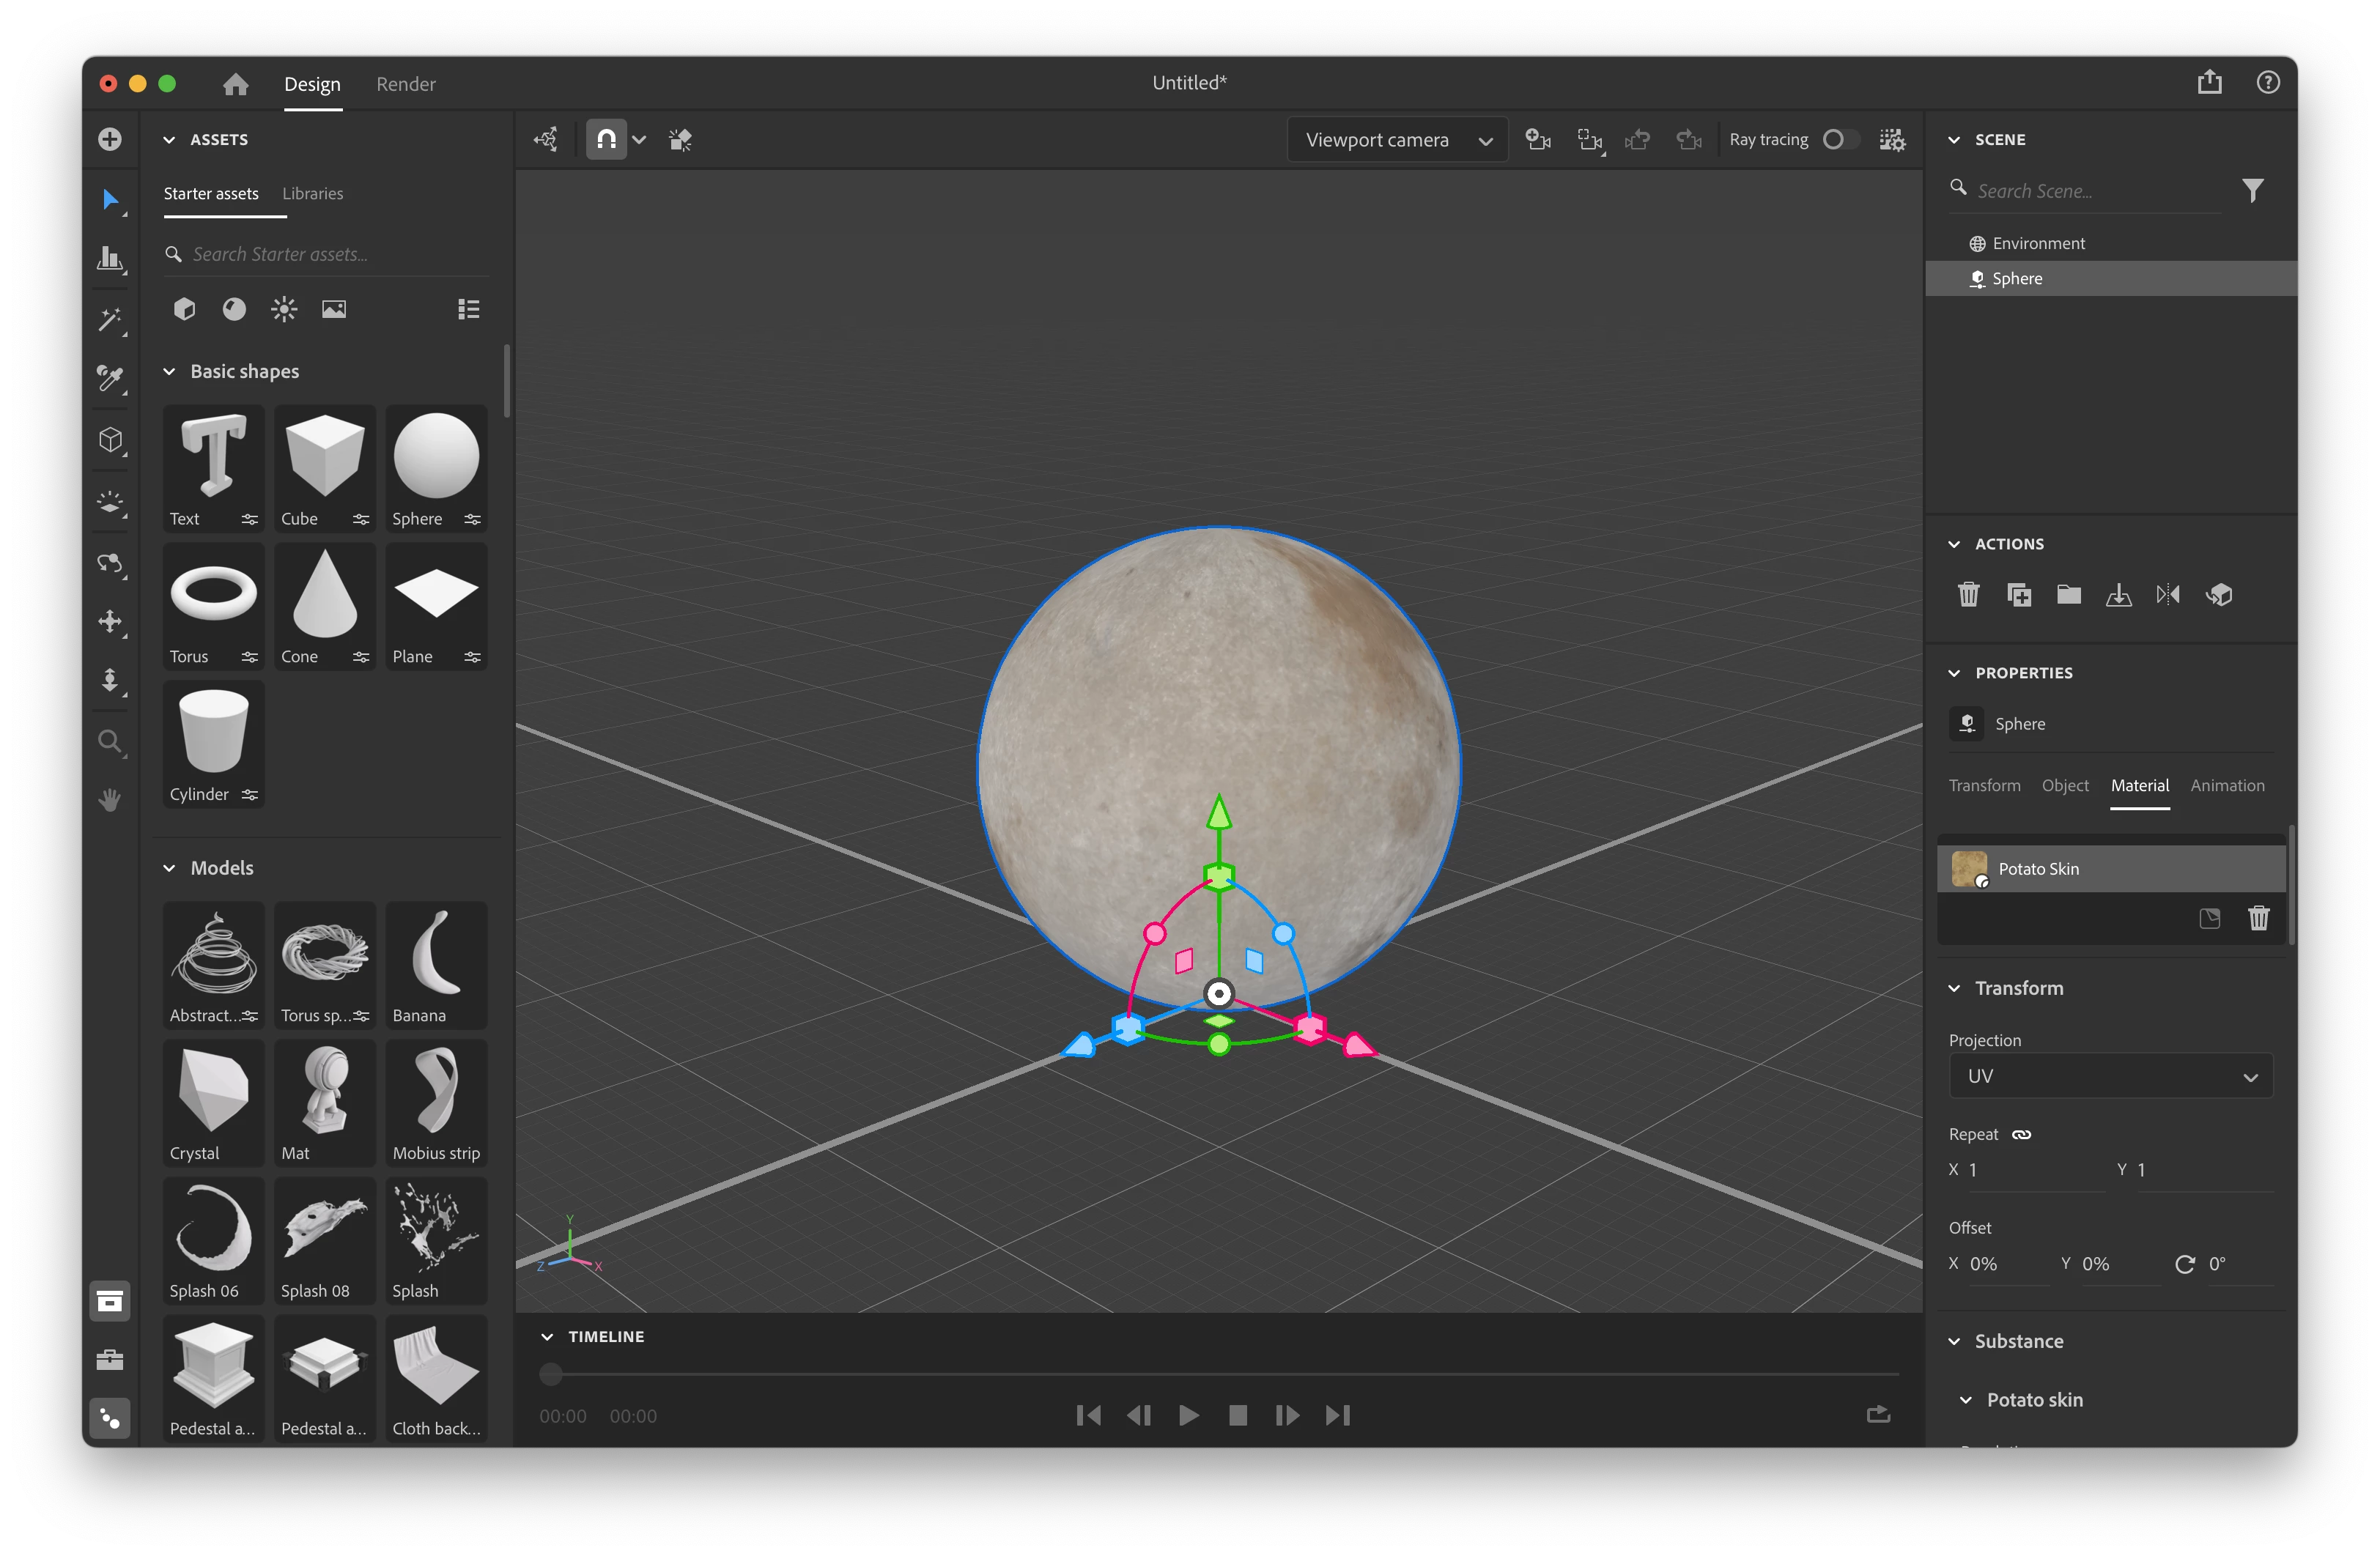The height and width of the screenshot is (1556, 2380).
Task: Click the Duplicate icon in Actions
Action: click(x=2018, y=595)
